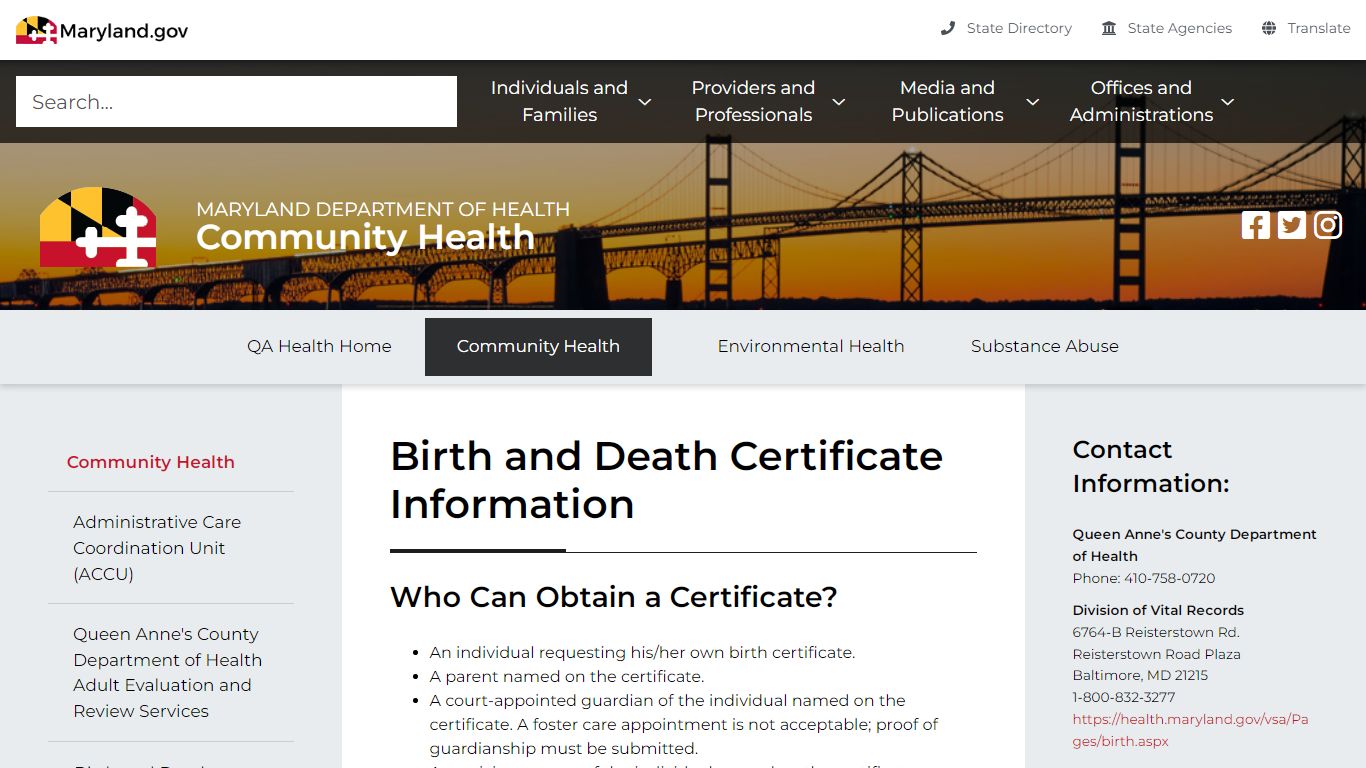Click the Contact Information: heading
The width and height of the screenshot is (1366, 768).
[1151, 466]
